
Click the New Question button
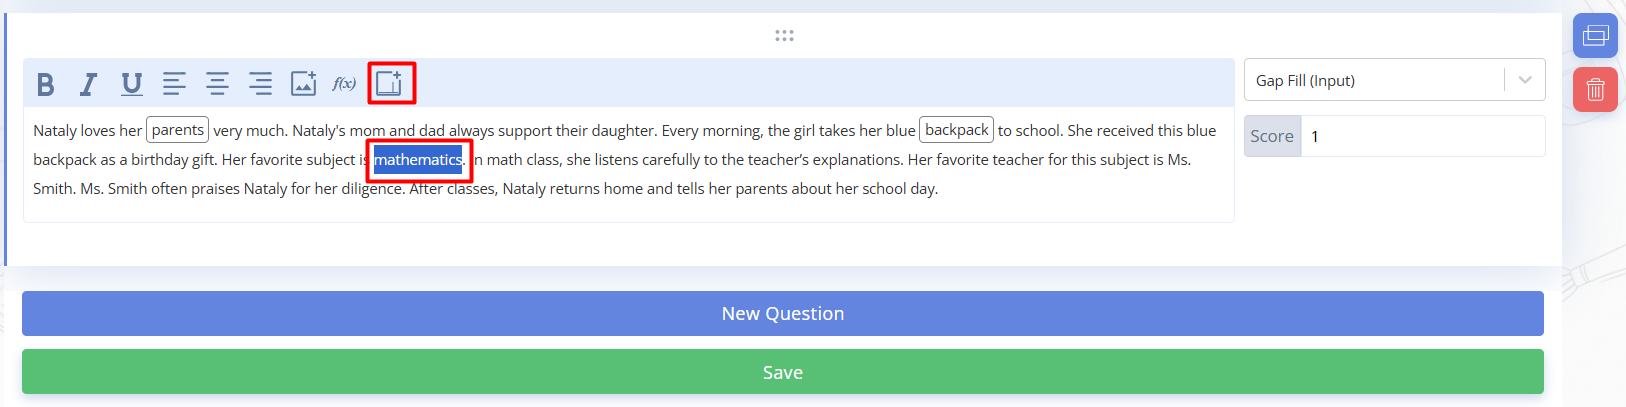click(x=782, y=314)
